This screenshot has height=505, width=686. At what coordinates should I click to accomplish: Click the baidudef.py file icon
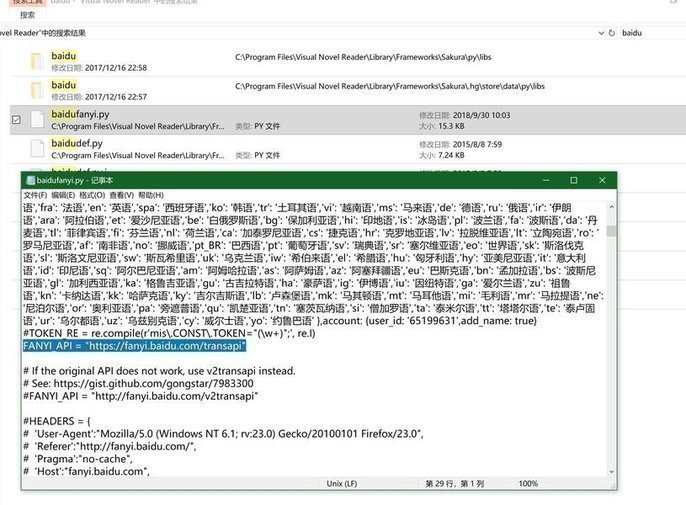point(37,148)
